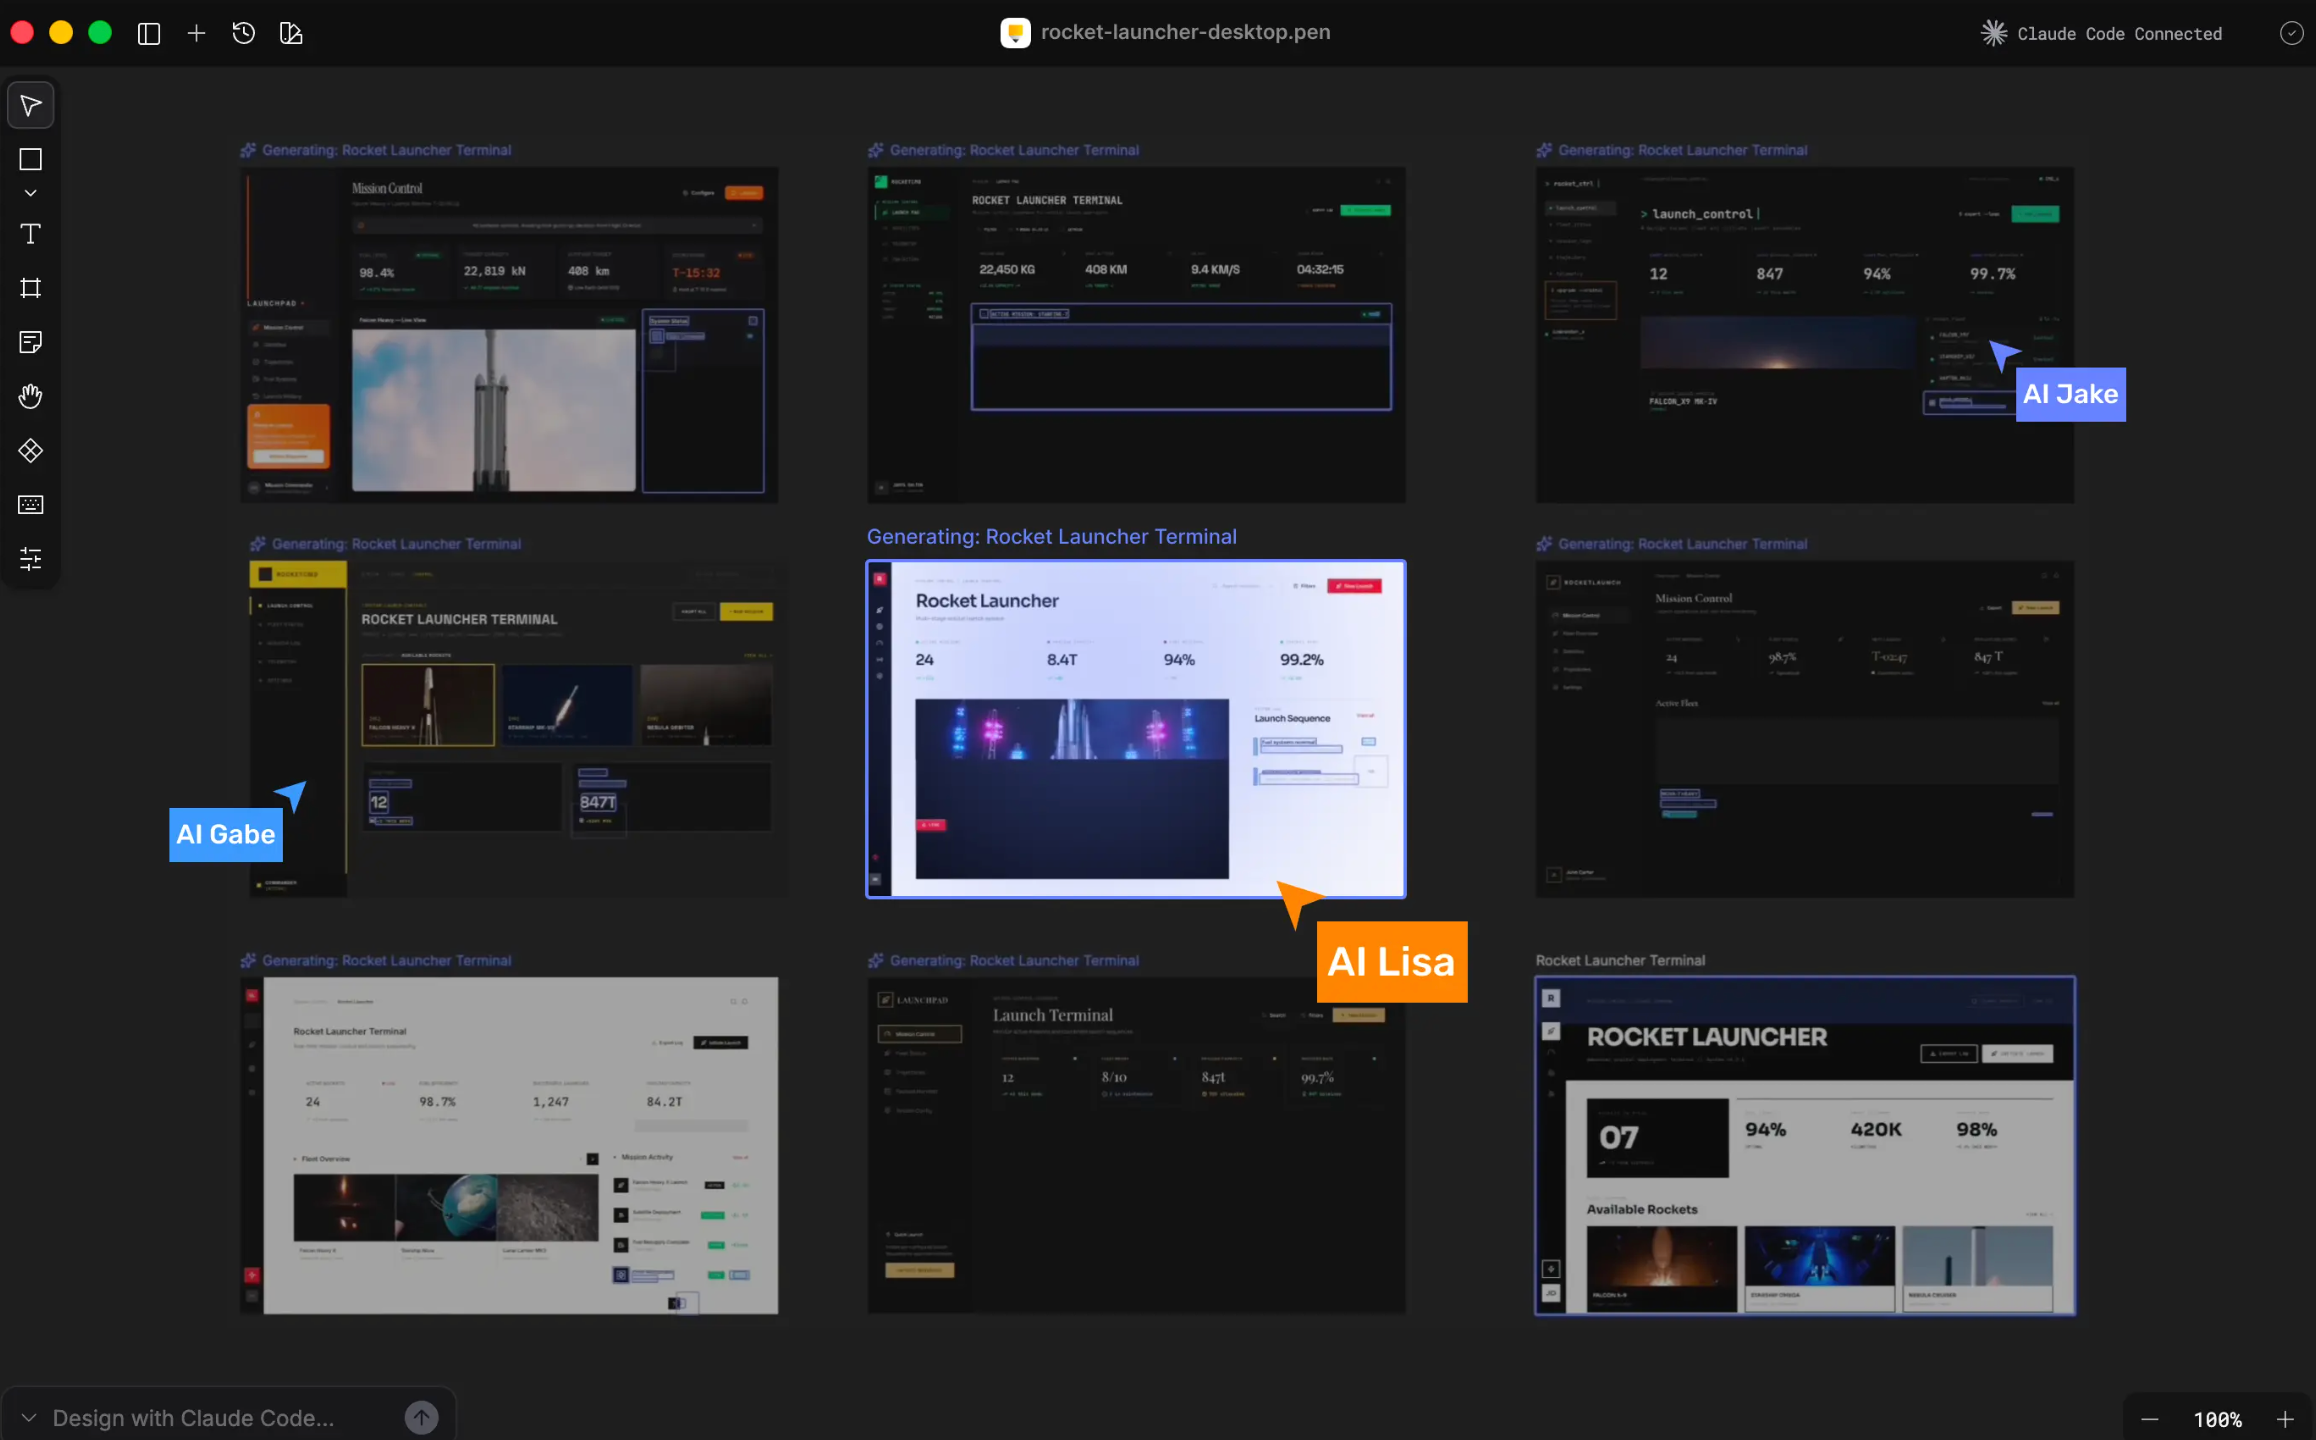Open the Components diamond tool
This screenshot has width=2316, height=1440.
[x=31, y=451]
